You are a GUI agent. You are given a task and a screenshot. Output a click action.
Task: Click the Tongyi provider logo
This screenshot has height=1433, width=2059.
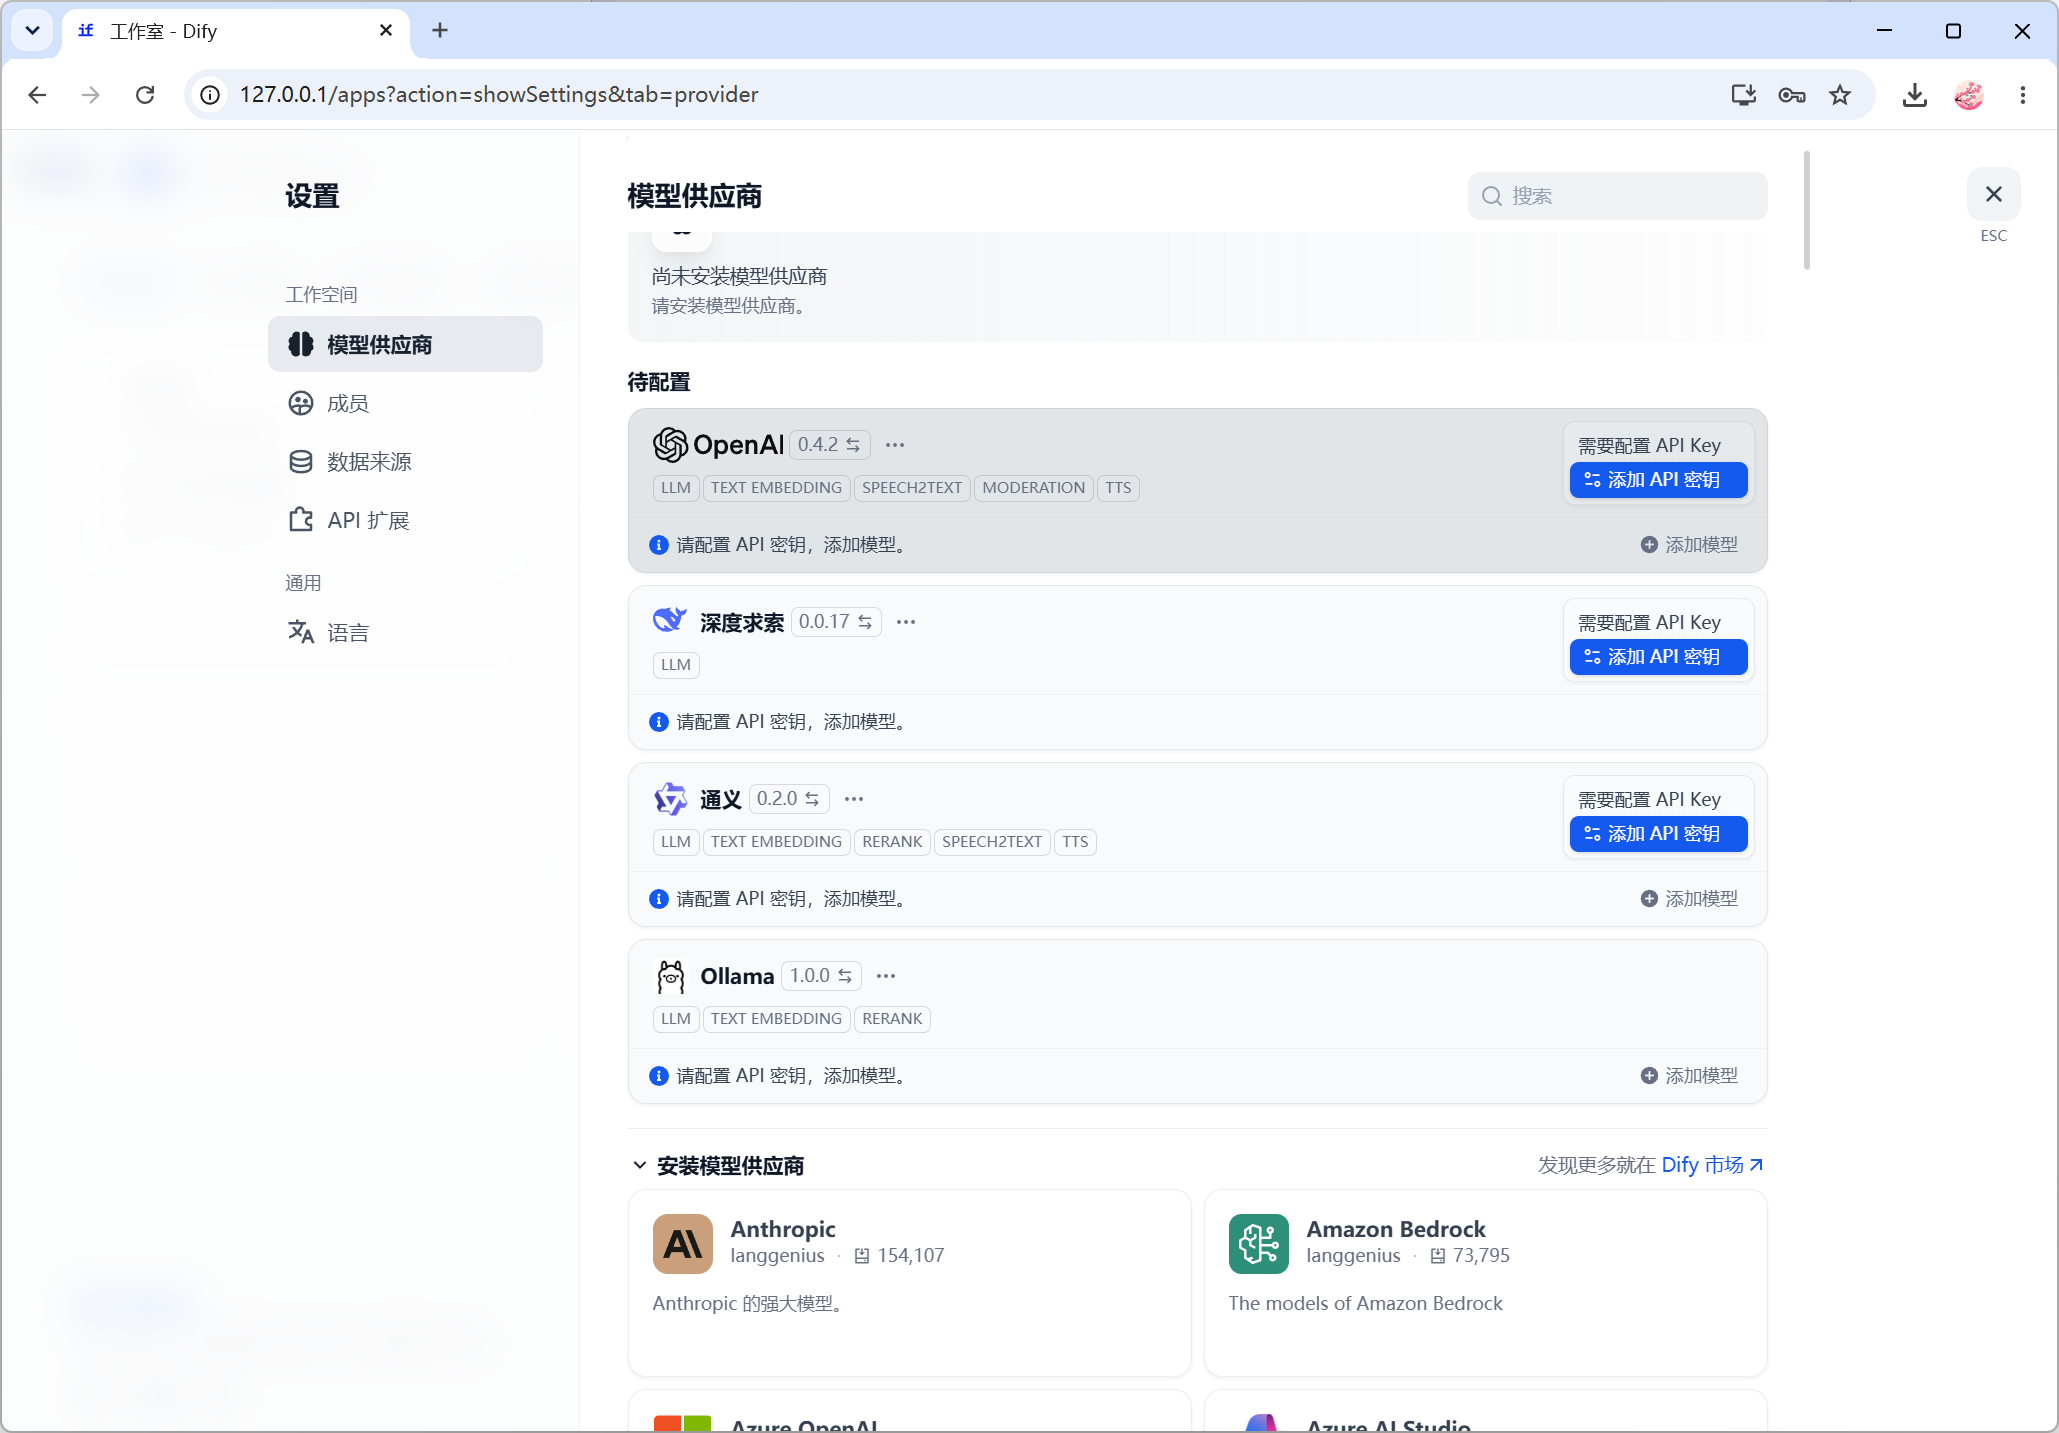point(670,798)
